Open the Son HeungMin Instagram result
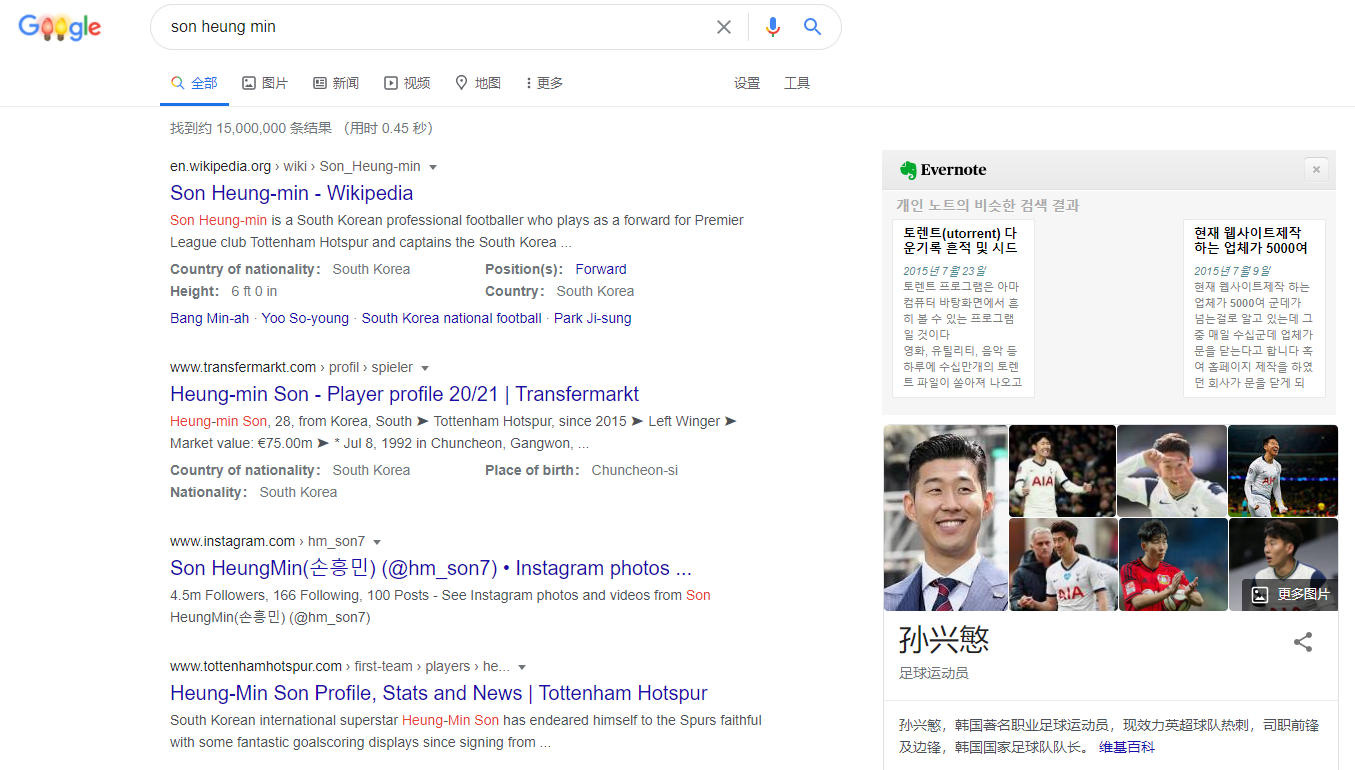This screenshot has width=1355, height=770. point(430,568)
